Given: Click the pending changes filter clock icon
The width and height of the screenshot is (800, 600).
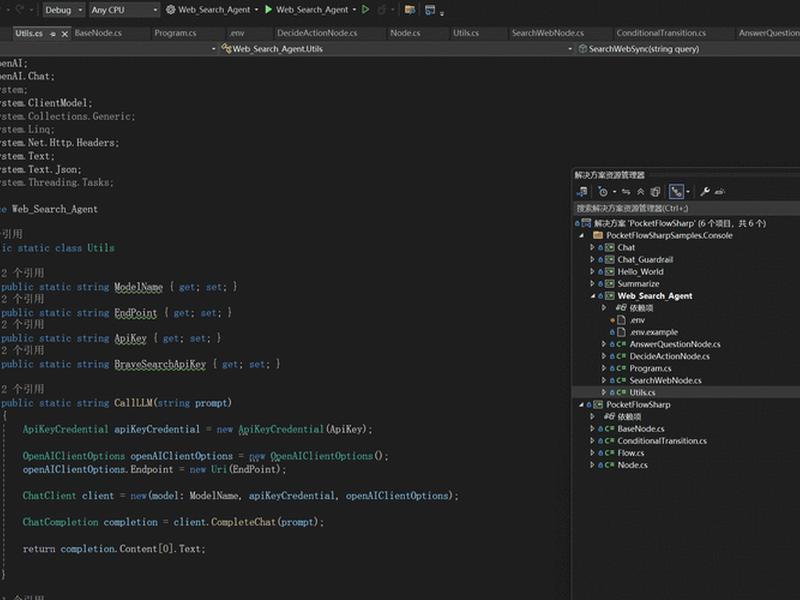Looking at the screenshot, I should coord(603,192).
